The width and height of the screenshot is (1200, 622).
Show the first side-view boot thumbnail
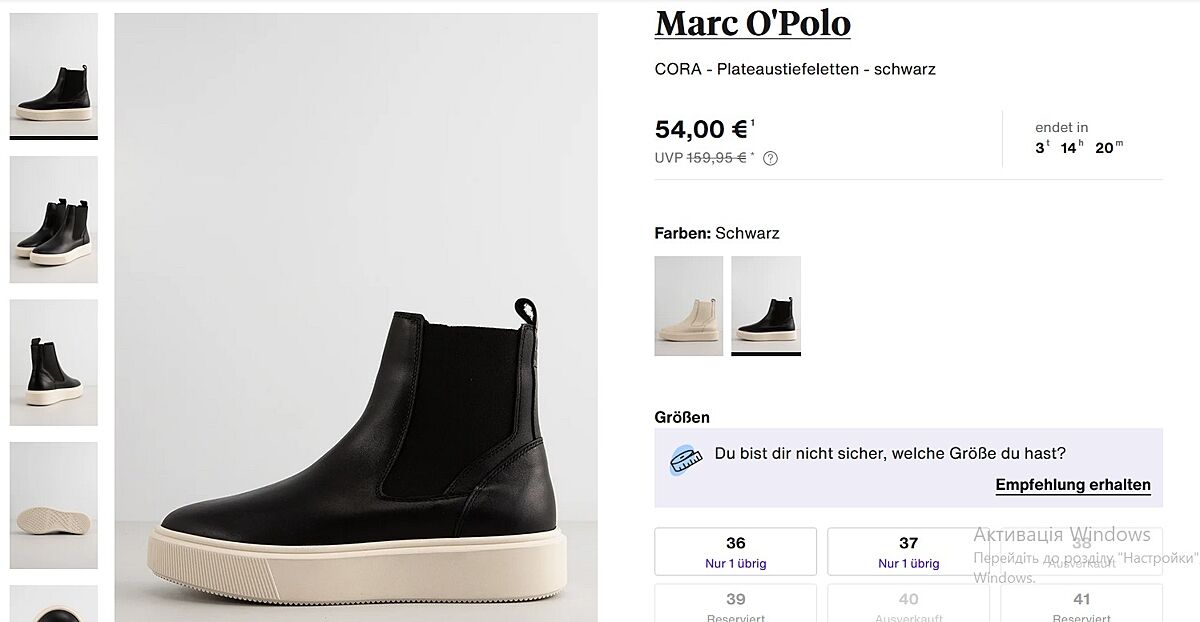(x=54, y=76)
